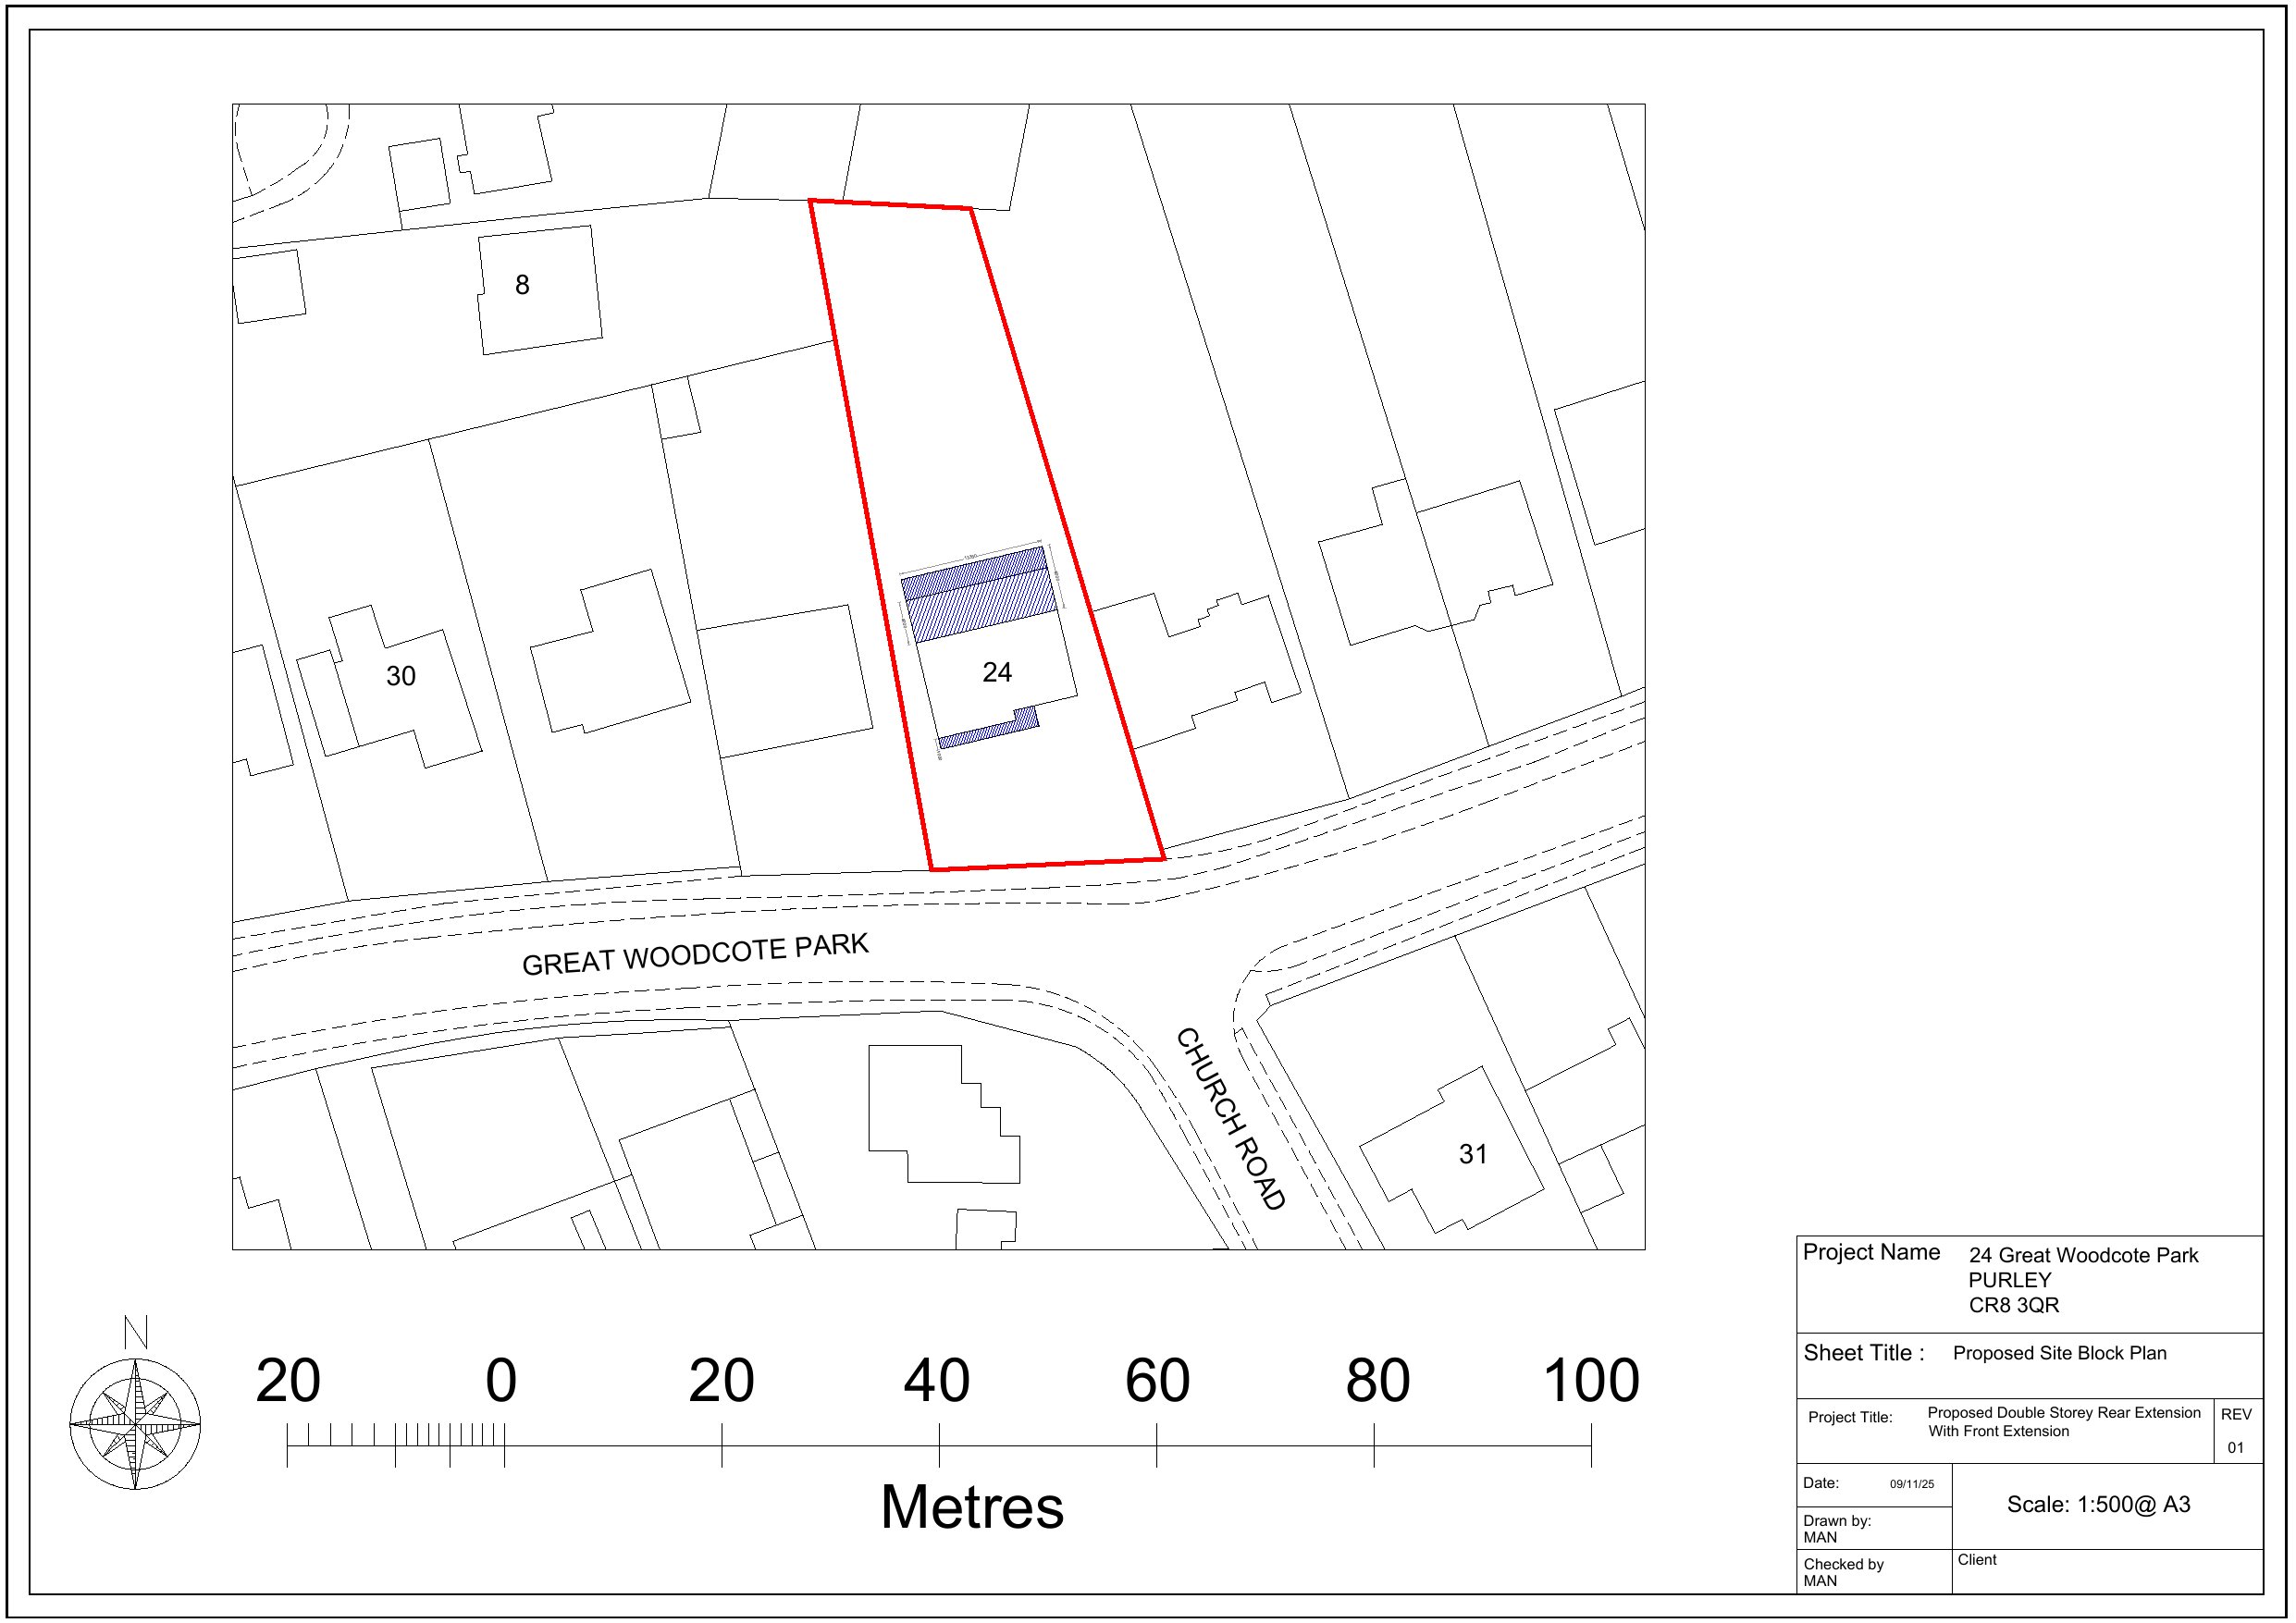2296x1623 pixels.
Task: Click the date 09/11/25 field
Action: [1911, 1484]
